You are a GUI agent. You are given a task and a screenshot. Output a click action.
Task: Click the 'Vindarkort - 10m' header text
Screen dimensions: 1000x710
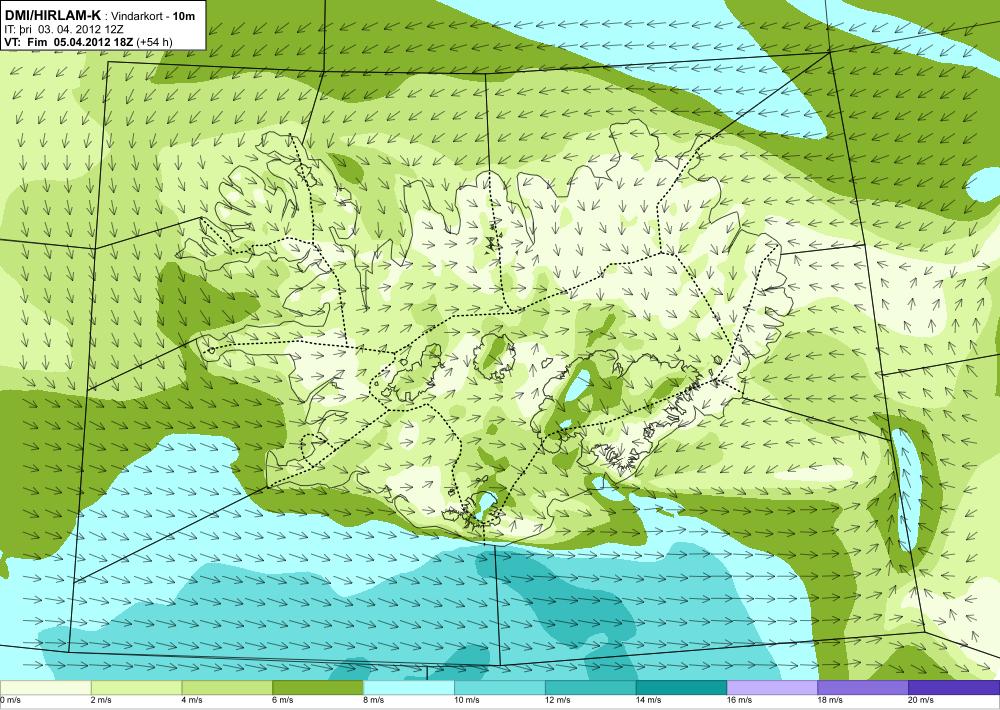click(153, 15)
